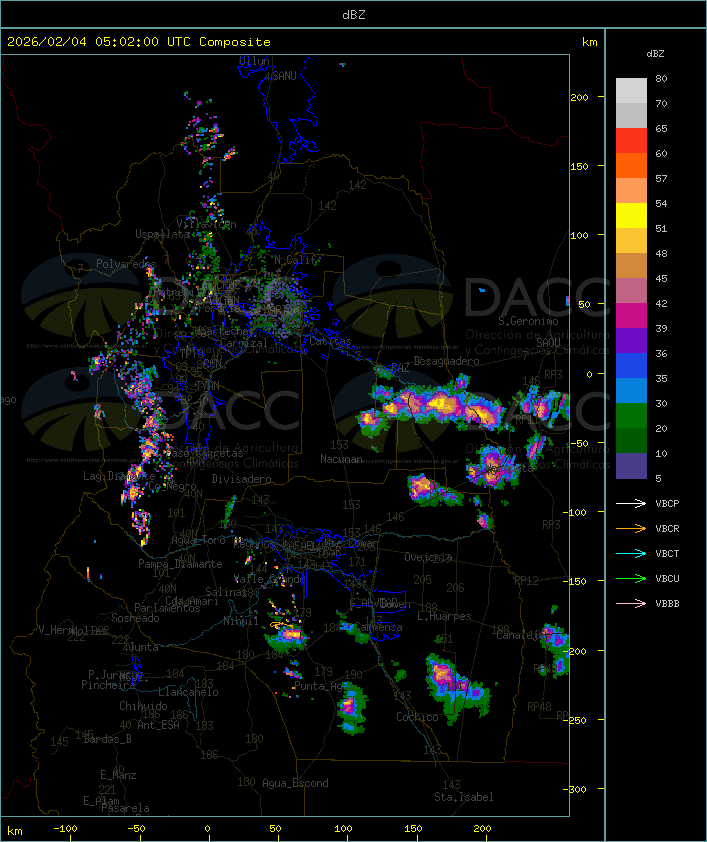Pick the mauve 42–45 dBZ swatch

click(x=631, y=291)
